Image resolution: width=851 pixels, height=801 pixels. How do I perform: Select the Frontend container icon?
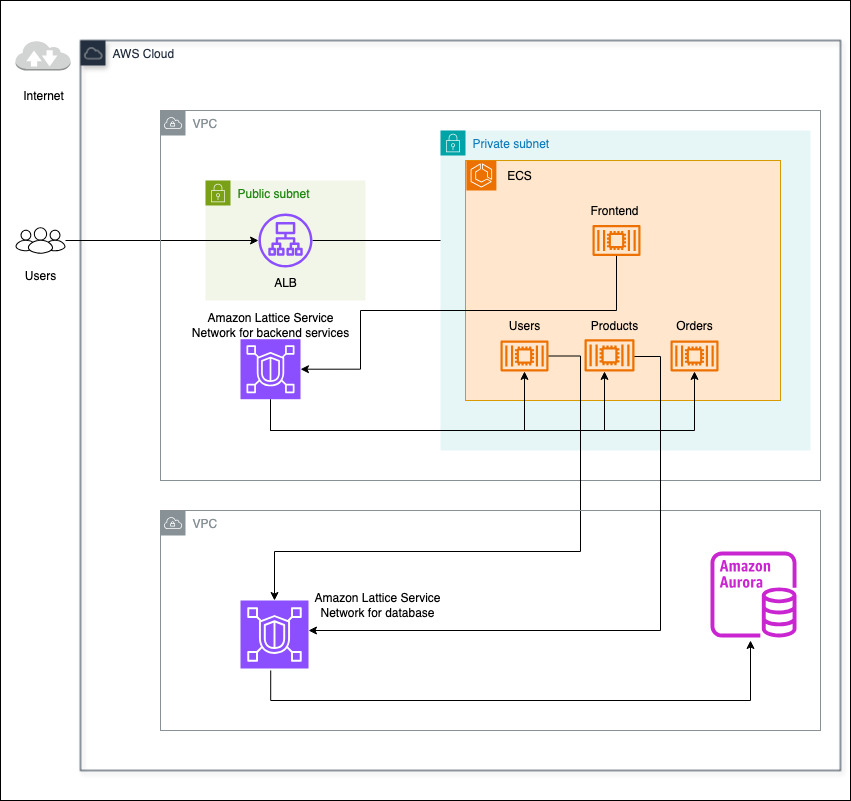click(x=615, y=240)
